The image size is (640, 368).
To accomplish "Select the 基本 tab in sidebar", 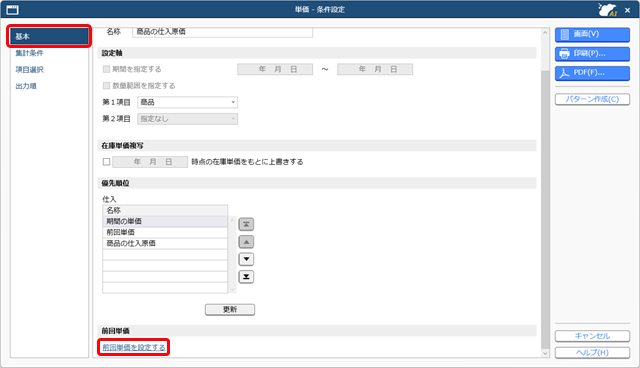I will pos(49,36).
